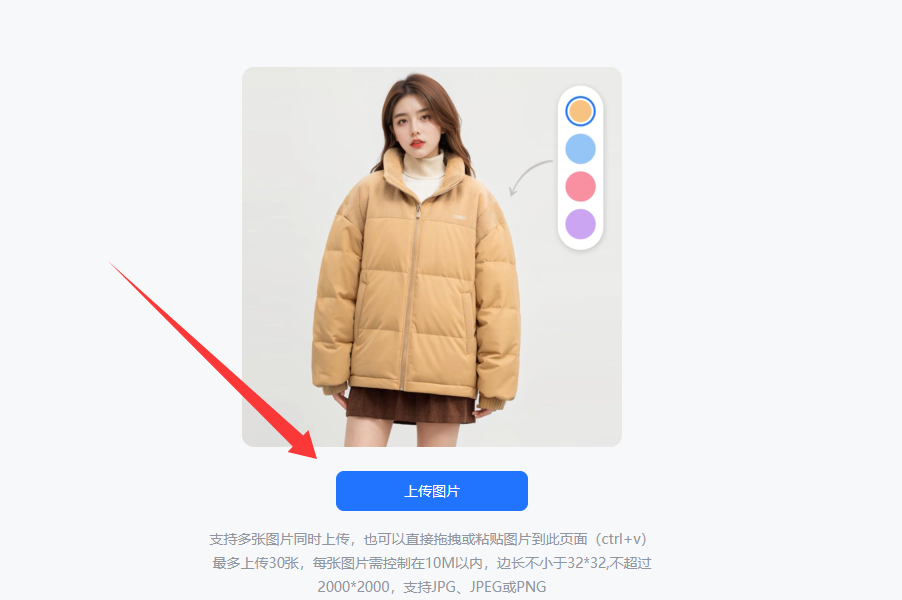Image resolution: width=902 pixels, height=600 pixels.
Task: Click the brown skirt in the preview
Action: [410, 406]
